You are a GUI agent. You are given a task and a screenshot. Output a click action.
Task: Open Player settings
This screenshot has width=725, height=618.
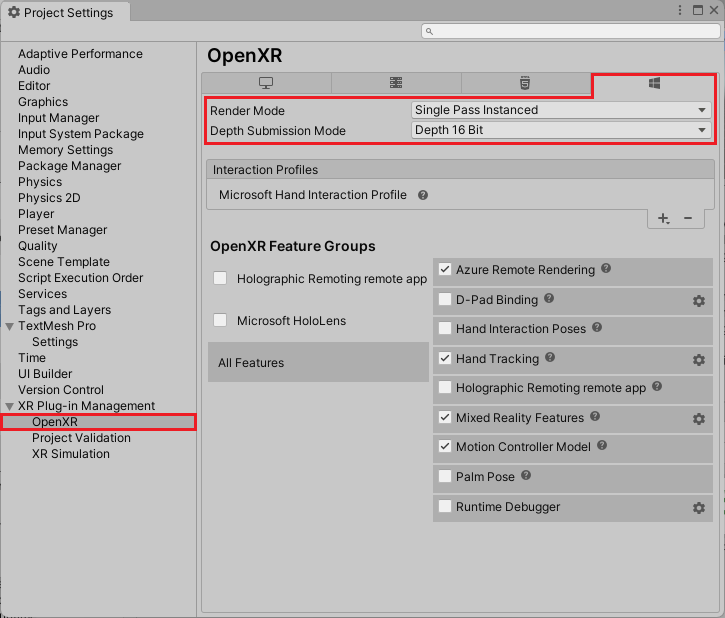(36, 214)
